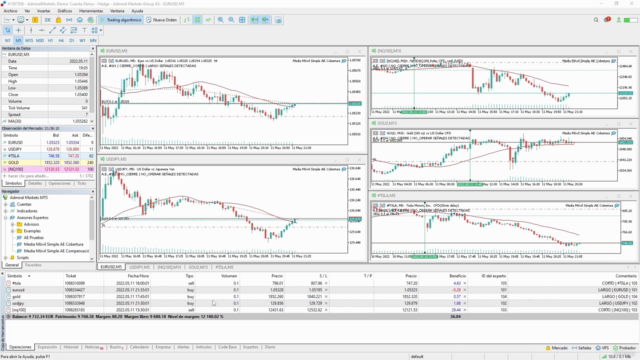Screen dimensions: 640x360
Task: Click the yellow lock bag icon
Action: click(58, 20)
